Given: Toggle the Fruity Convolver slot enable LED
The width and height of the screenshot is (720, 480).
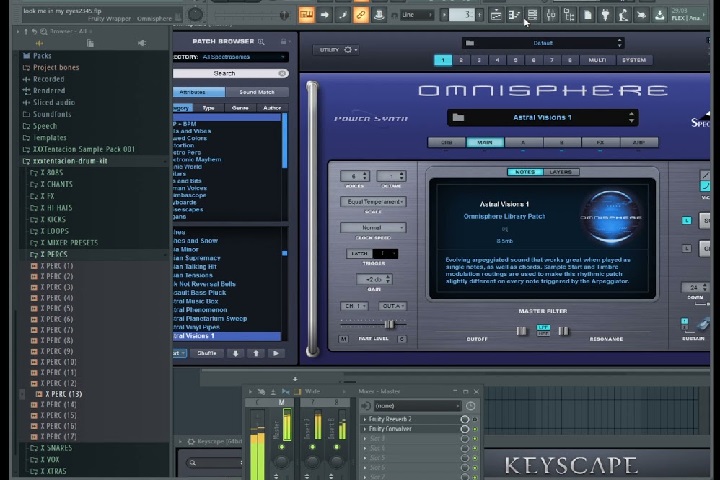Looking at the screenshot, I should click(475, 429).
